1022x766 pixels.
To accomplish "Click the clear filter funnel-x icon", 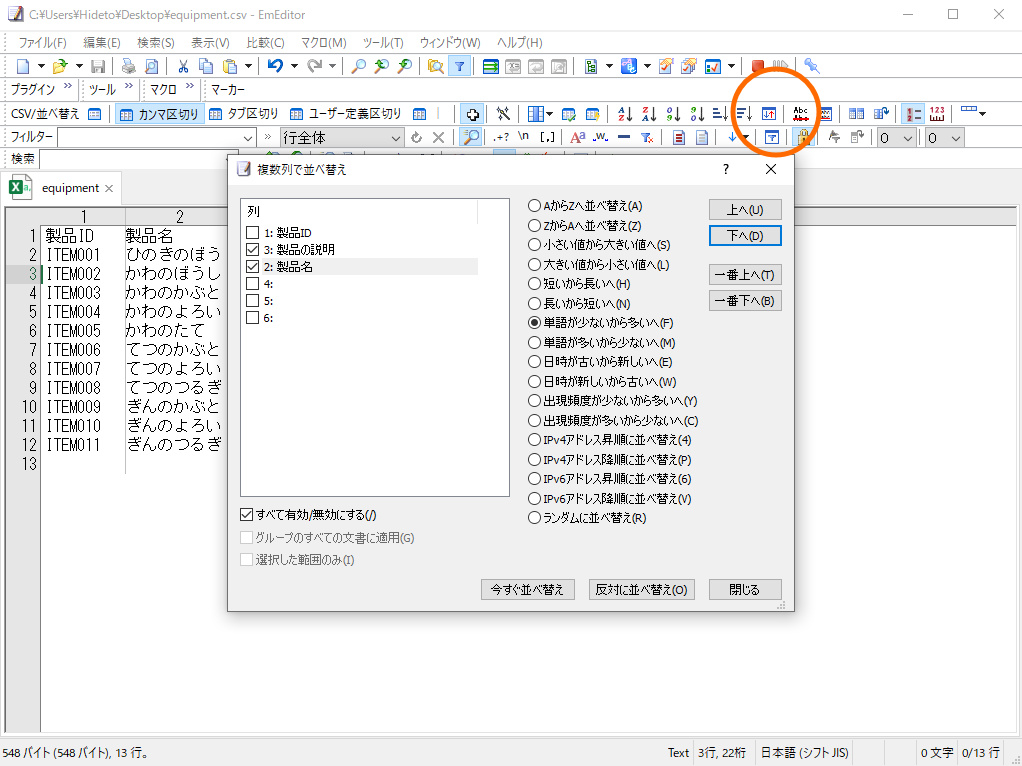I will (647, 138).
